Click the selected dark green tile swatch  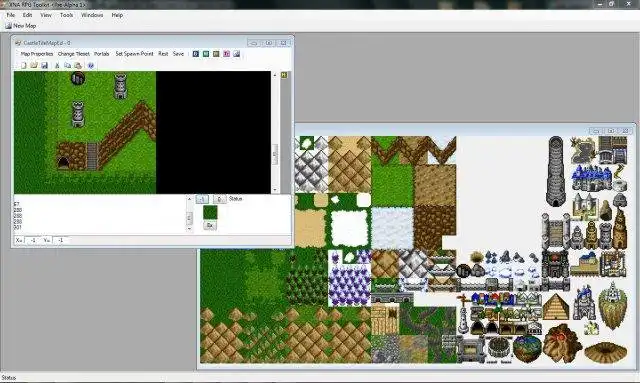210,212
